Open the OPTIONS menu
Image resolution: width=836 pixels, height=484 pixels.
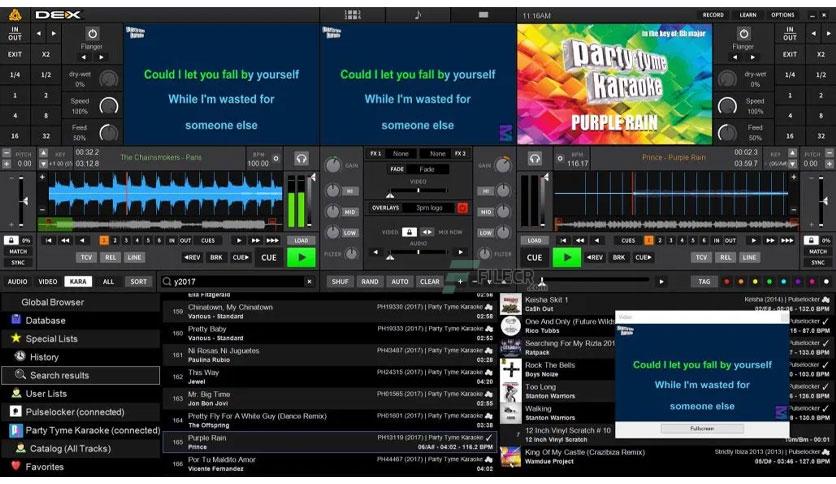(783, 15)
